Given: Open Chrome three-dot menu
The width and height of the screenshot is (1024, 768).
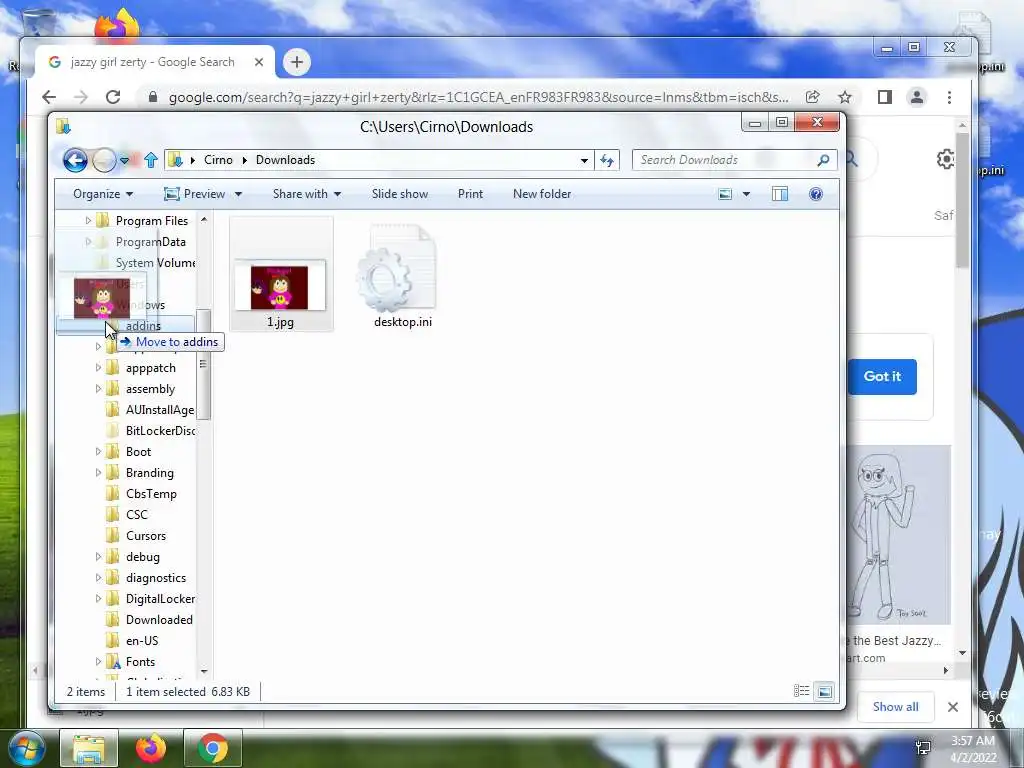Looking at the screenshot, I should click(x=950, y=97).
